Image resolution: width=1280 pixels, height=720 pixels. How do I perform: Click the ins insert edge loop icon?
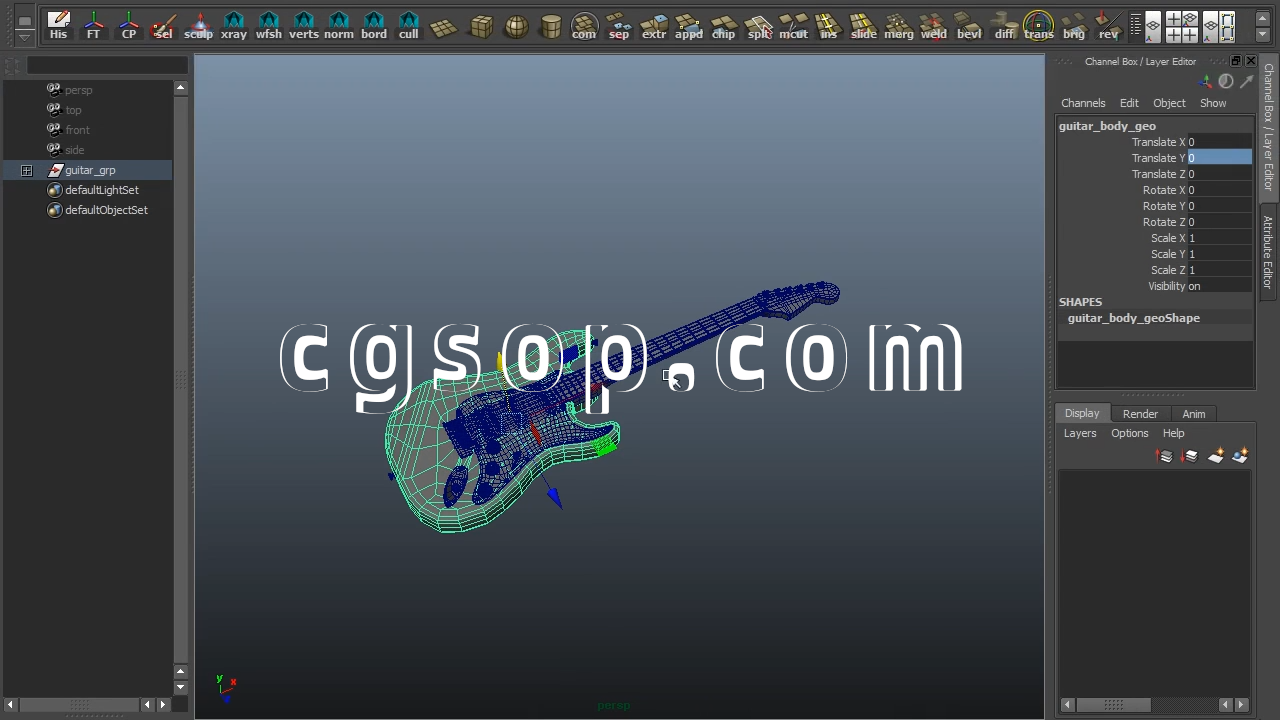[829, 26]
